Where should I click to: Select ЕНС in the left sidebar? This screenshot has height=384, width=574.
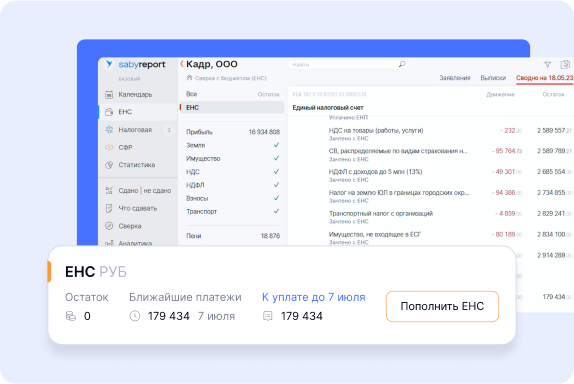(x=138, y=112)
